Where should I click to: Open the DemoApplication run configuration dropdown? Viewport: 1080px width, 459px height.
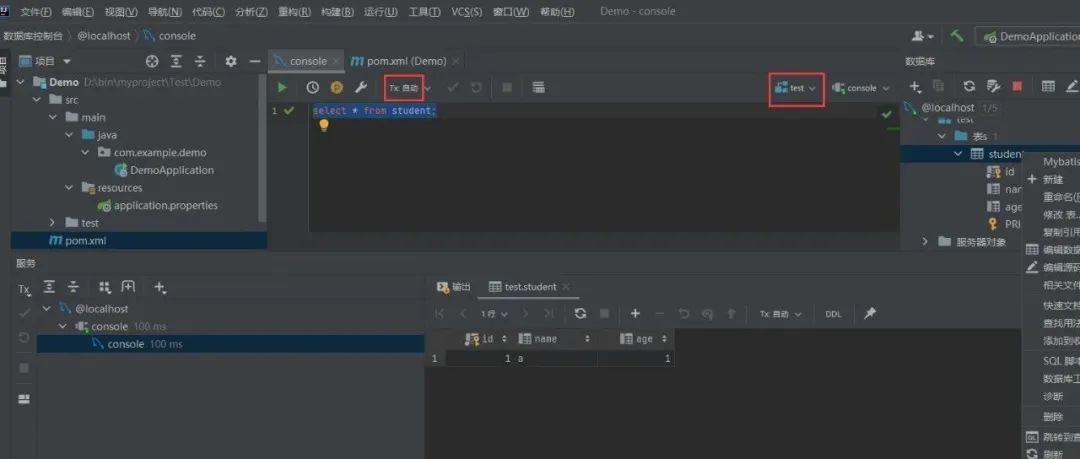tap(1031, 37)
